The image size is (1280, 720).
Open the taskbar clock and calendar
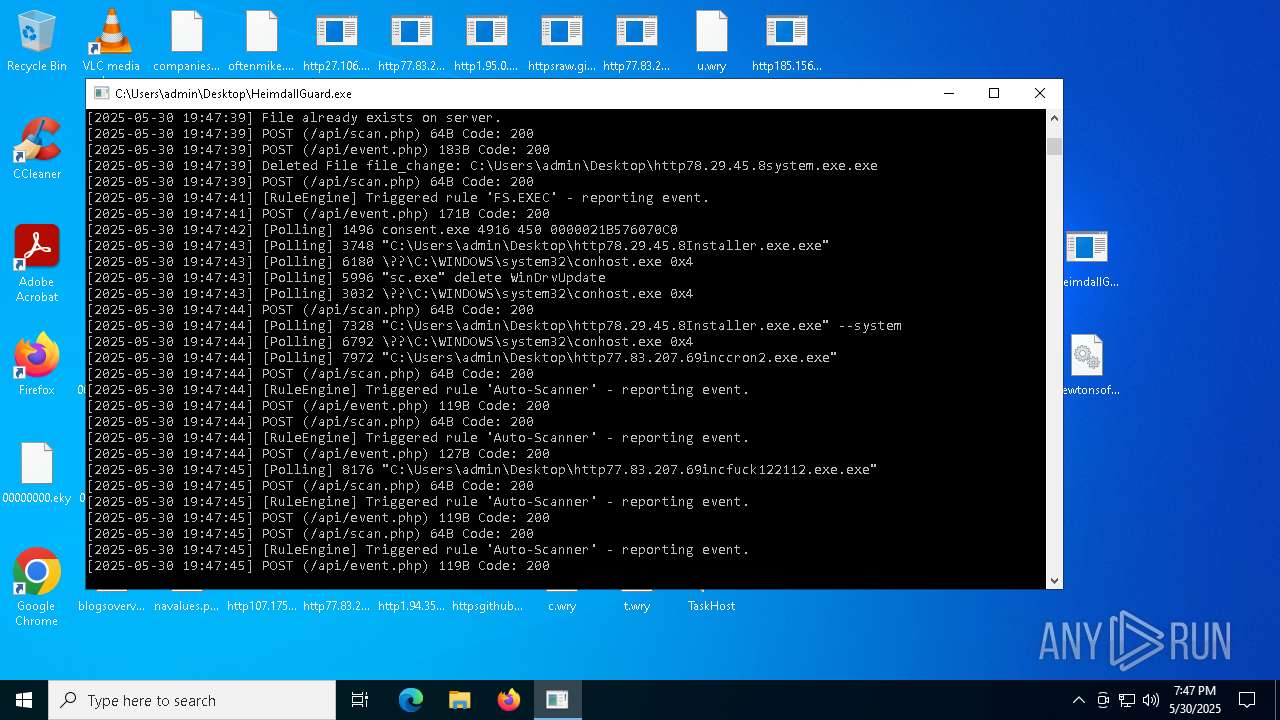pos(1194,700)
